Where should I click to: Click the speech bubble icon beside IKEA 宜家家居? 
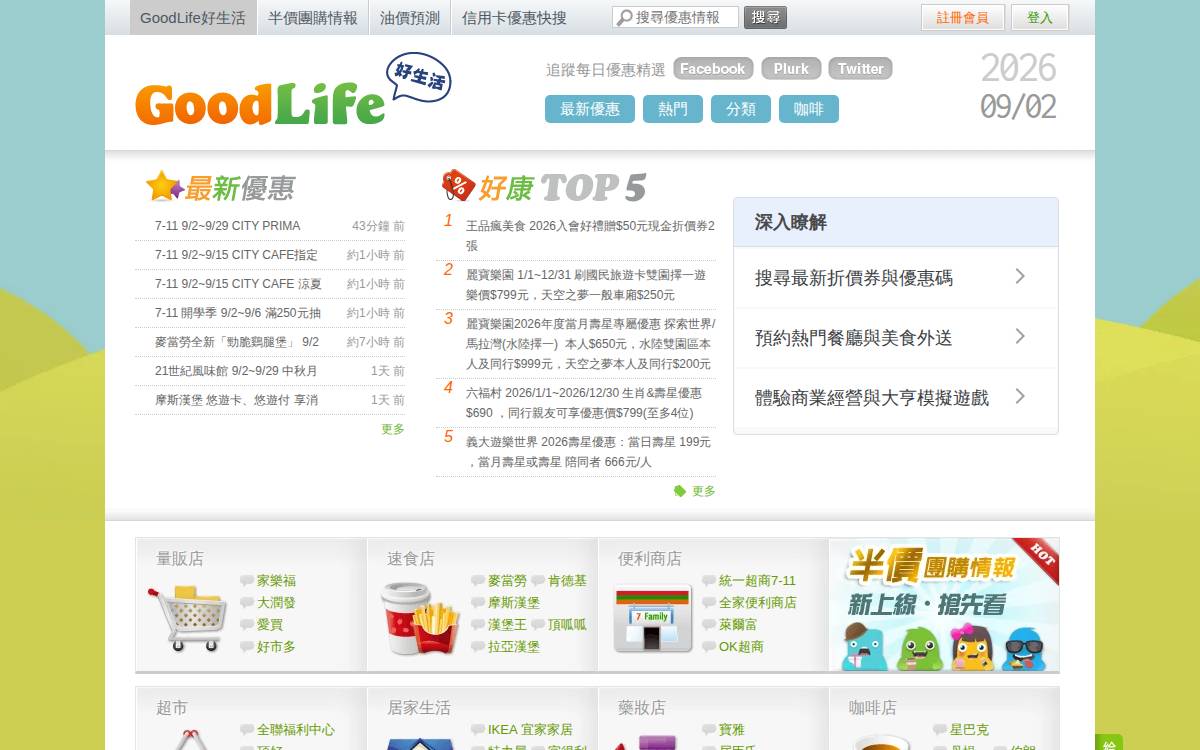[x=477, y=730]
